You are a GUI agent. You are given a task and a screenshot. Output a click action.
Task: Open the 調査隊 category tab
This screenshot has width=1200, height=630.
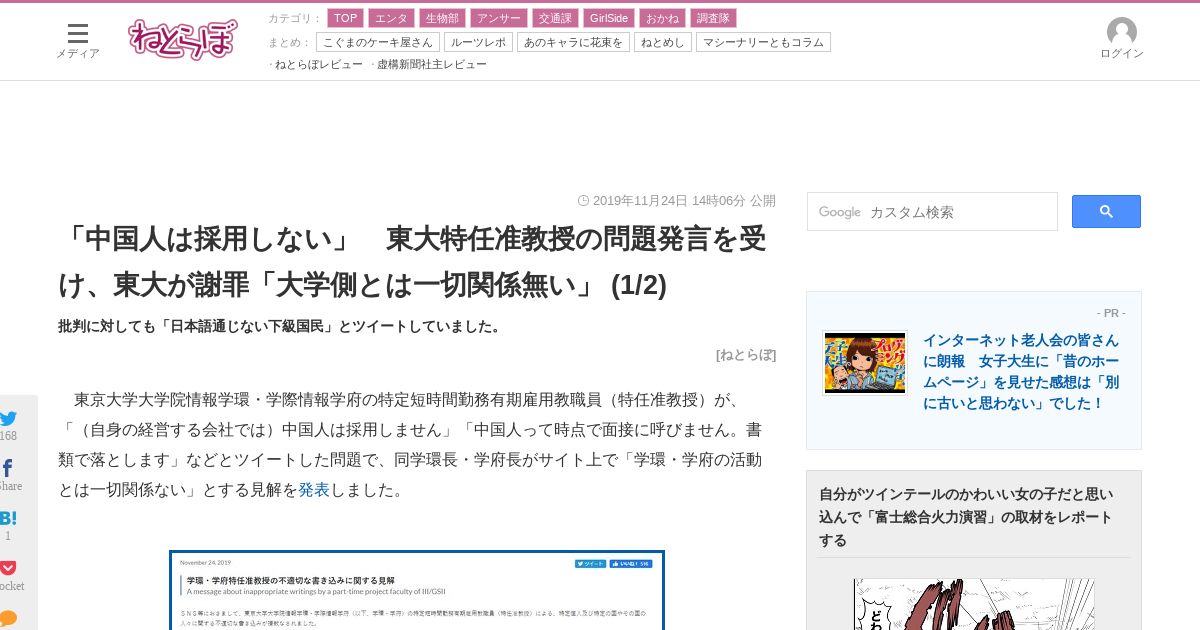coord(713,18)
